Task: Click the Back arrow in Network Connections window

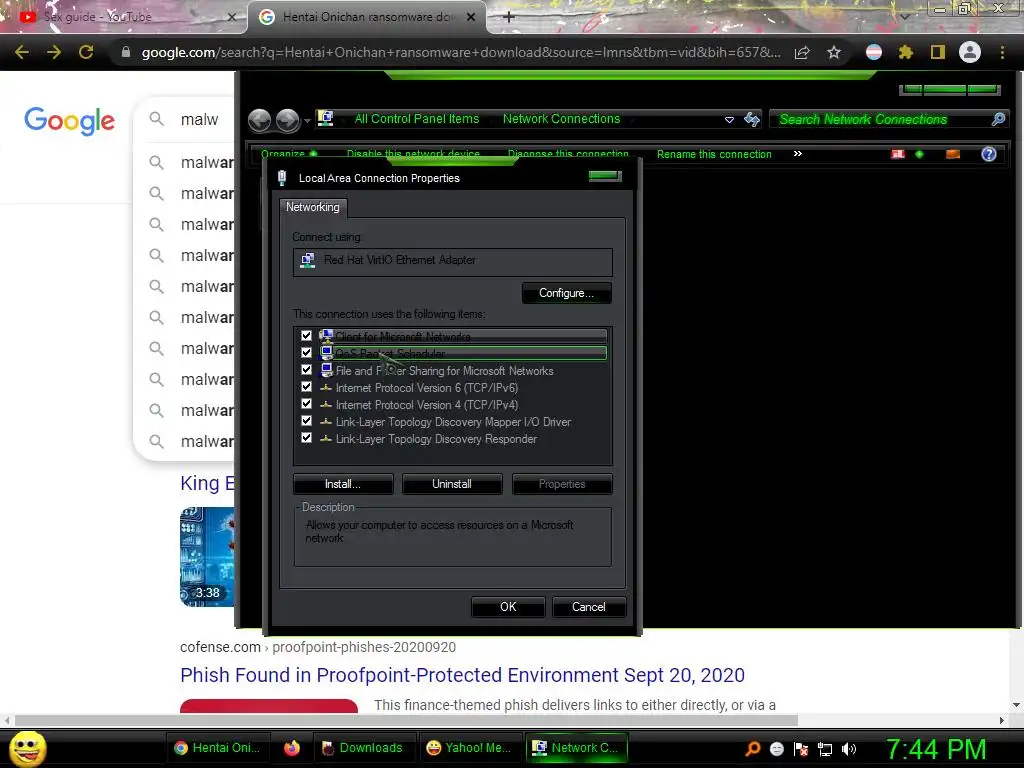Action: point(259,120)
